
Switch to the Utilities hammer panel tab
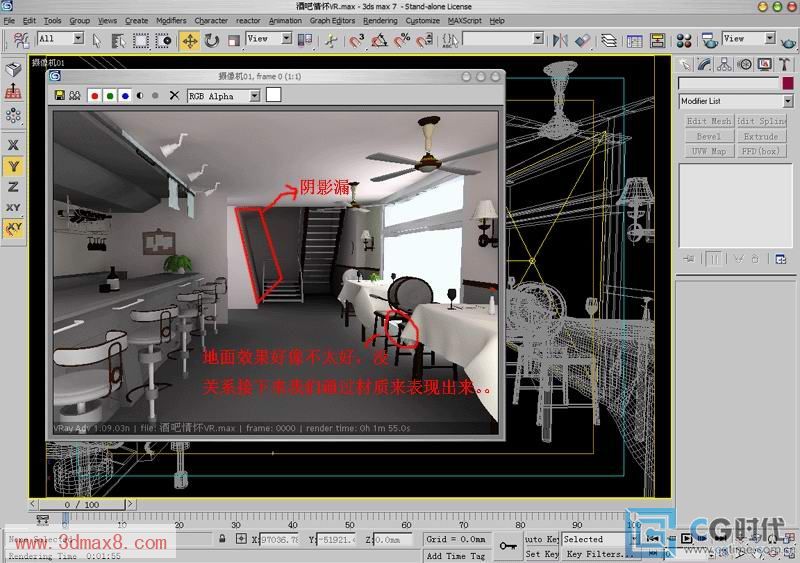[784, 64]
